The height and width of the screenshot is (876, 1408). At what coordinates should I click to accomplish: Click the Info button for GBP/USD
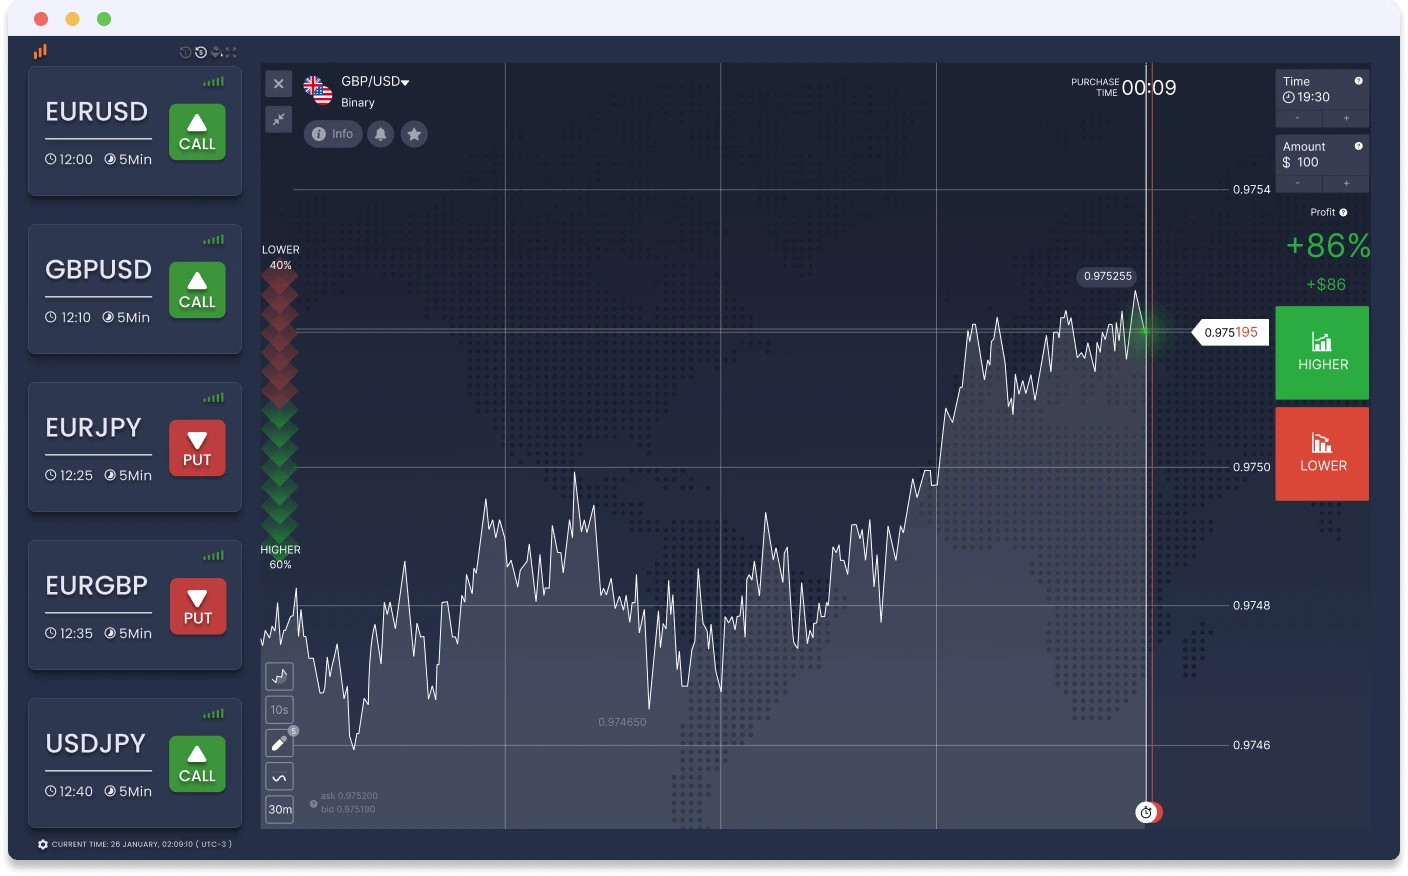tap(333, 134)
